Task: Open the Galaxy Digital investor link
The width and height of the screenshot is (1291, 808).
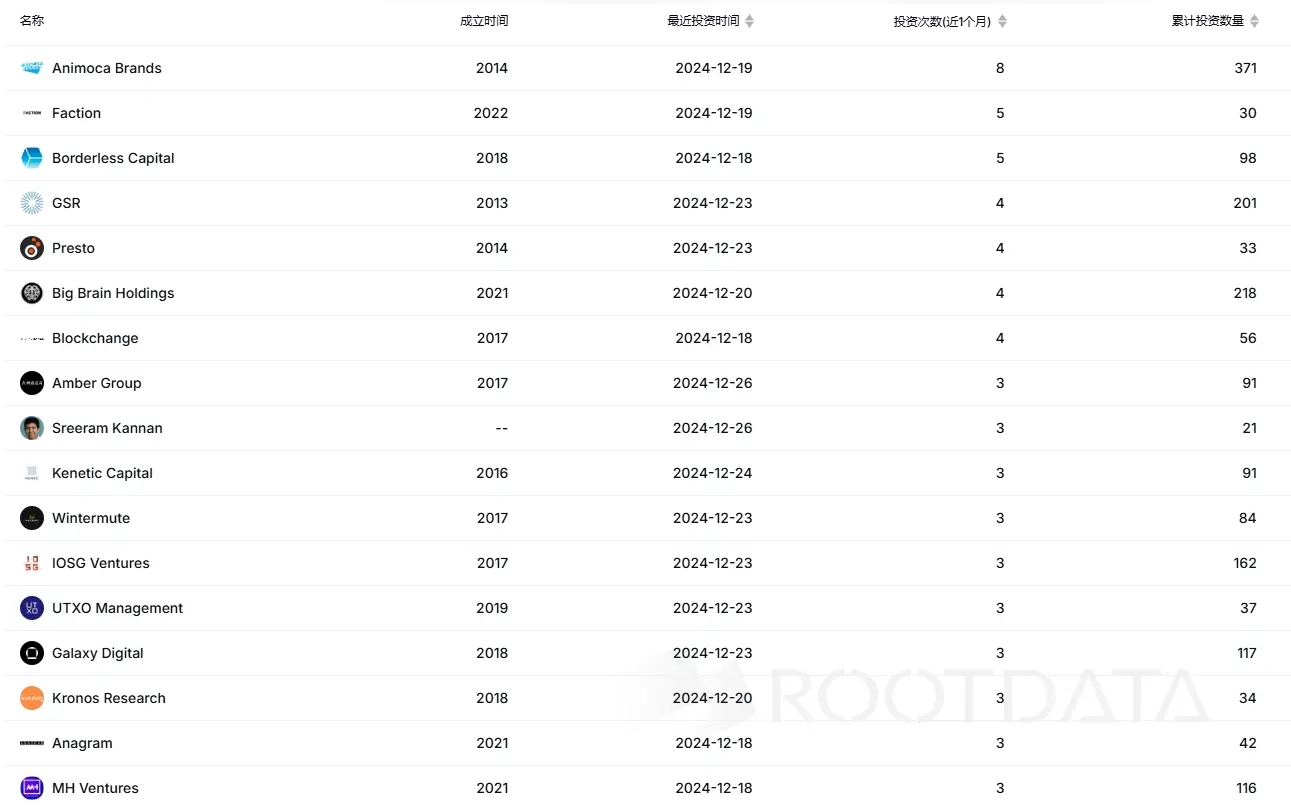Action: (98, 653)
